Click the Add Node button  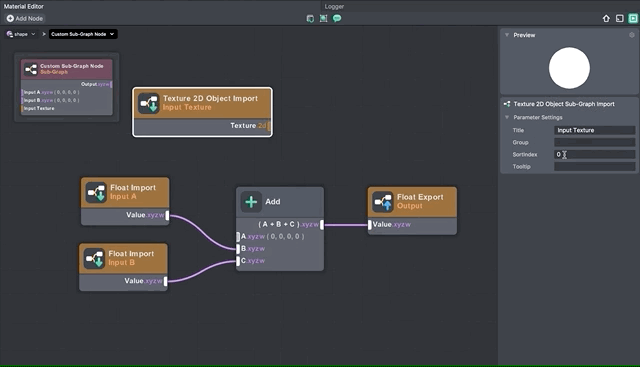[x=24, y=18]
